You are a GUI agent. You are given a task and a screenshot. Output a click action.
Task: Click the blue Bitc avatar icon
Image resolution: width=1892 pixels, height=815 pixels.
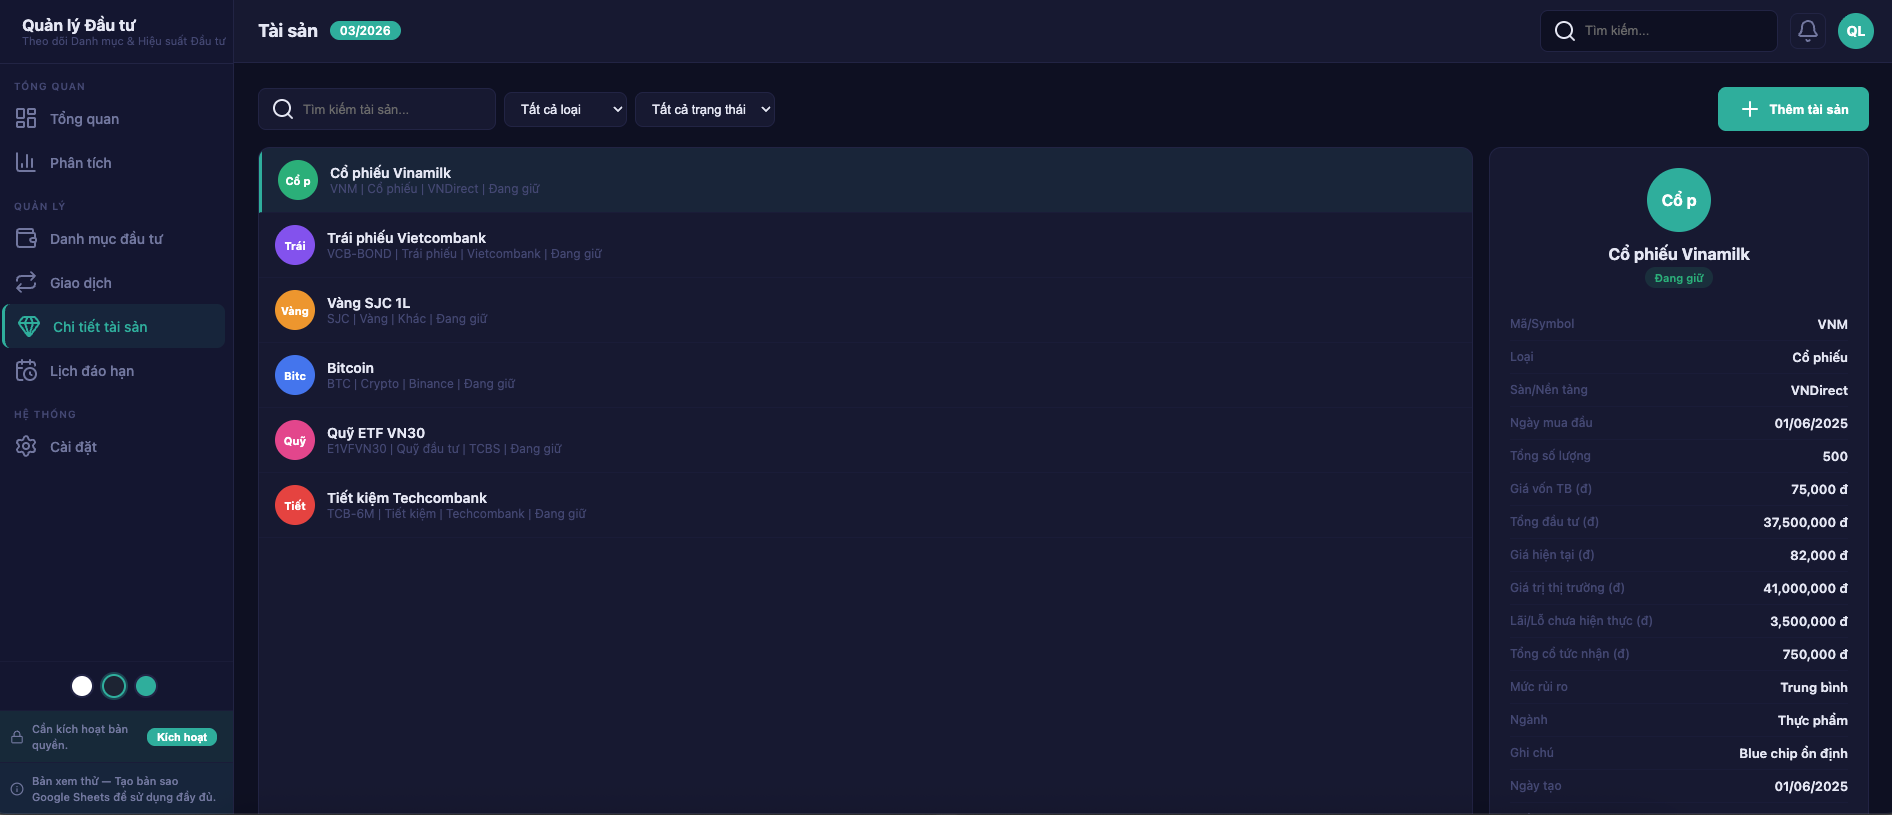pyautogui.click(x=295, y=376)
